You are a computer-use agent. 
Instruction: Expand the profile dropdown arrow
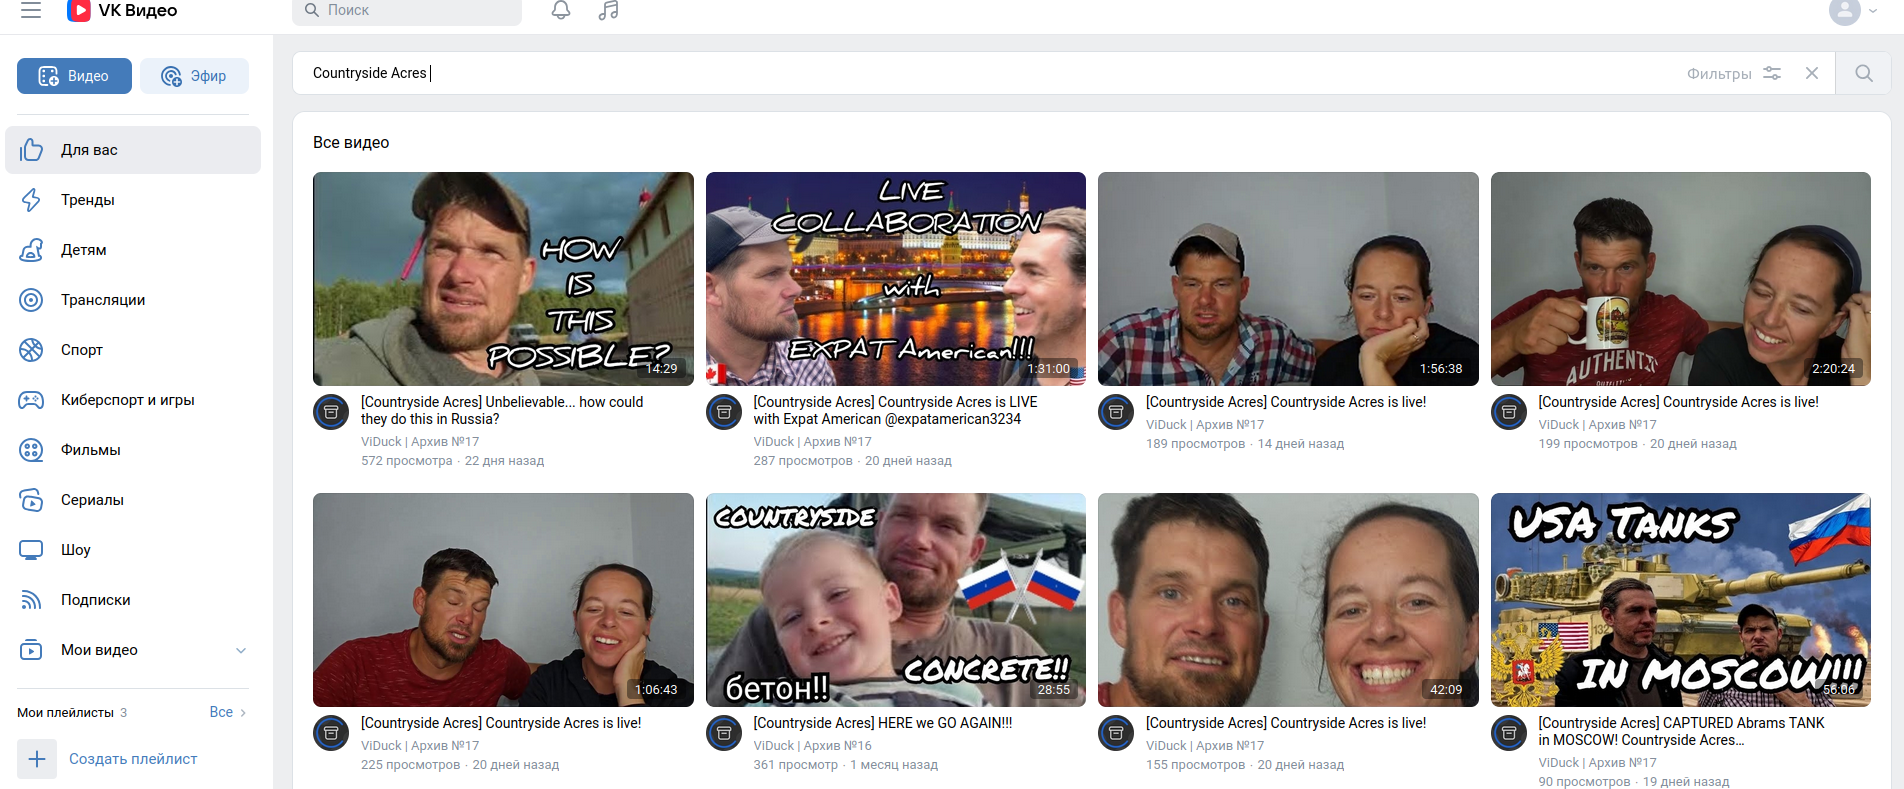(x=1873, y=11)
